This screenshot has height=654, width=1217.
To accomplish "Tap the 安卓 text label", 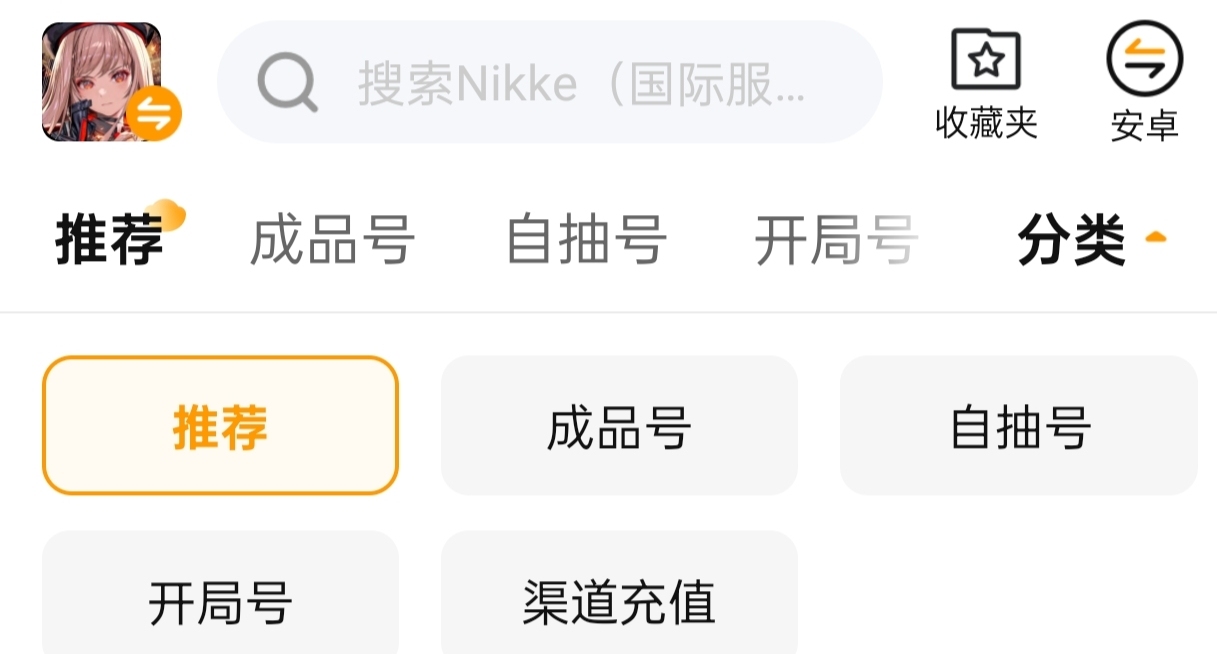I will point(1144,126).
